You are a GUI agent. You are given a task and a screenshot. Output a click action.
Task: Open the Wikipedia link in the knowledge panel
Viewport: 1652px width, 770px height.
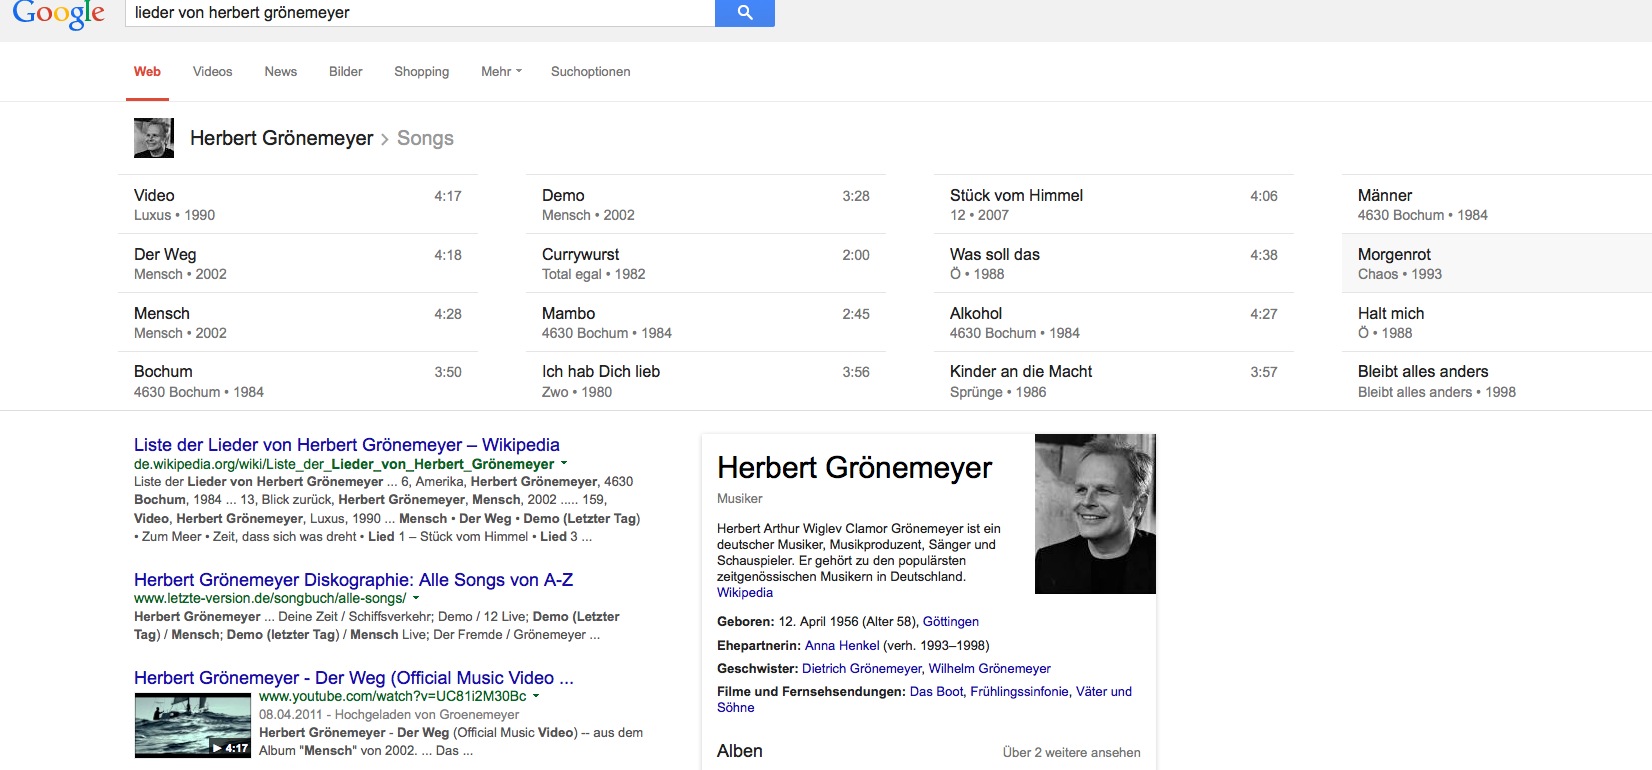point(745,593)
